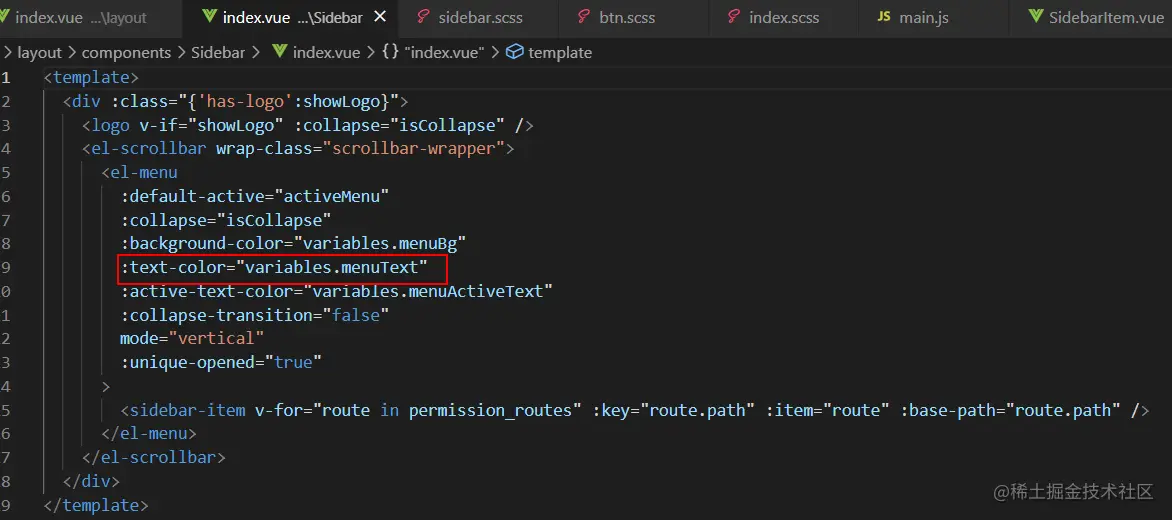
Task: Click the Vue icon on index.vue Sidebar tab
Action: tap(209, 18)
